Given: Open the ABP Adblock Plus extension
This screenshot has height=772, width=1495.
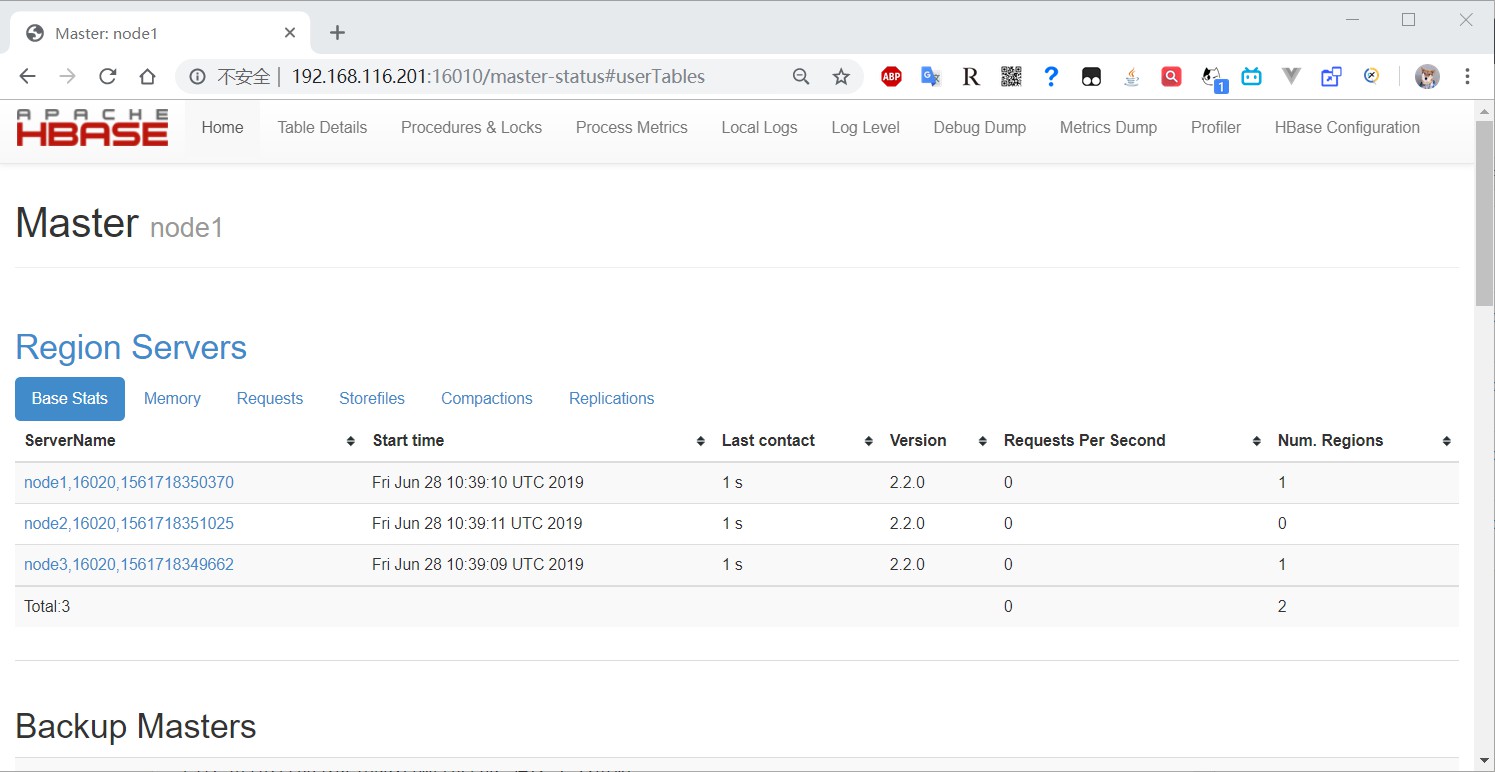Looking at the screenshot, I should [x=891, y=77].
